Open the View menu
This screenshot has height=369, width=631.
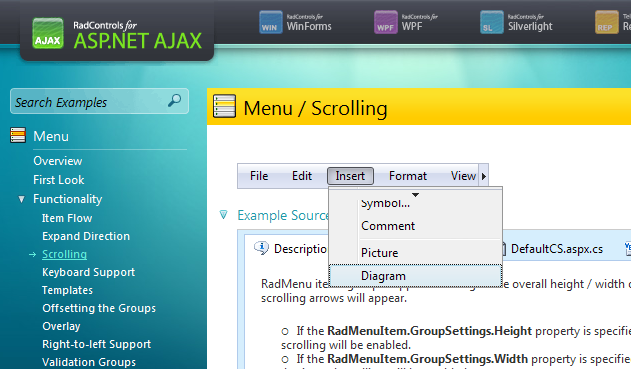463,176
